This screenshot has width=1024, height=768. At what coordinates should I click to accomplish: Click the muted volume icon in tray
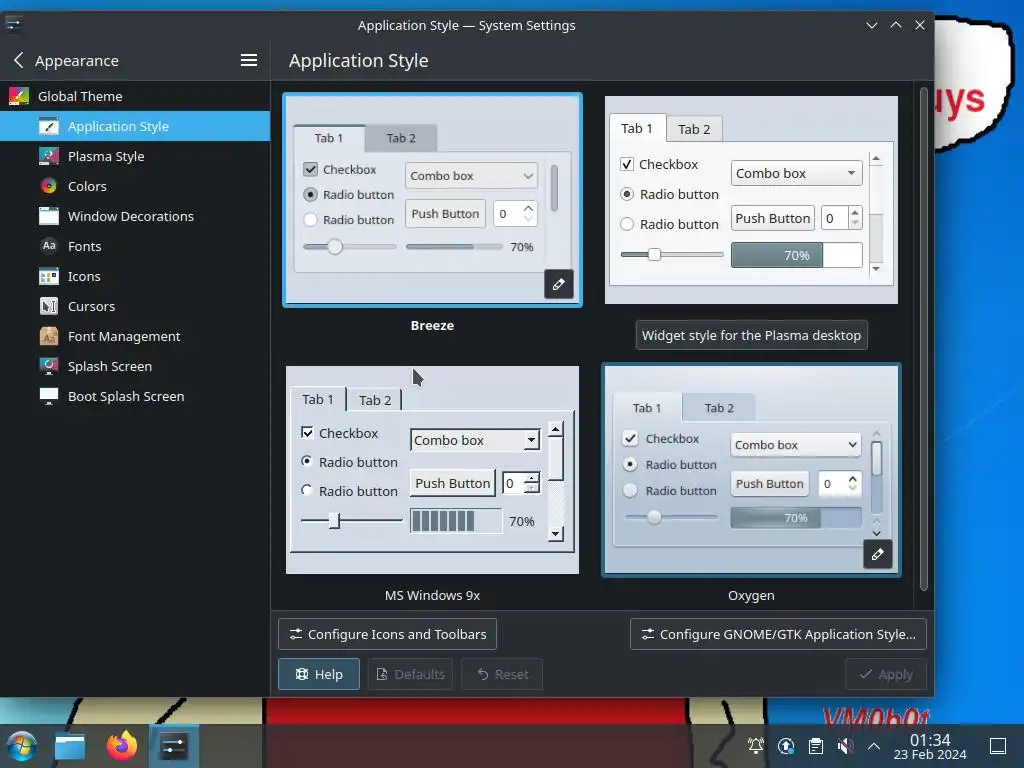coord(845,746)
